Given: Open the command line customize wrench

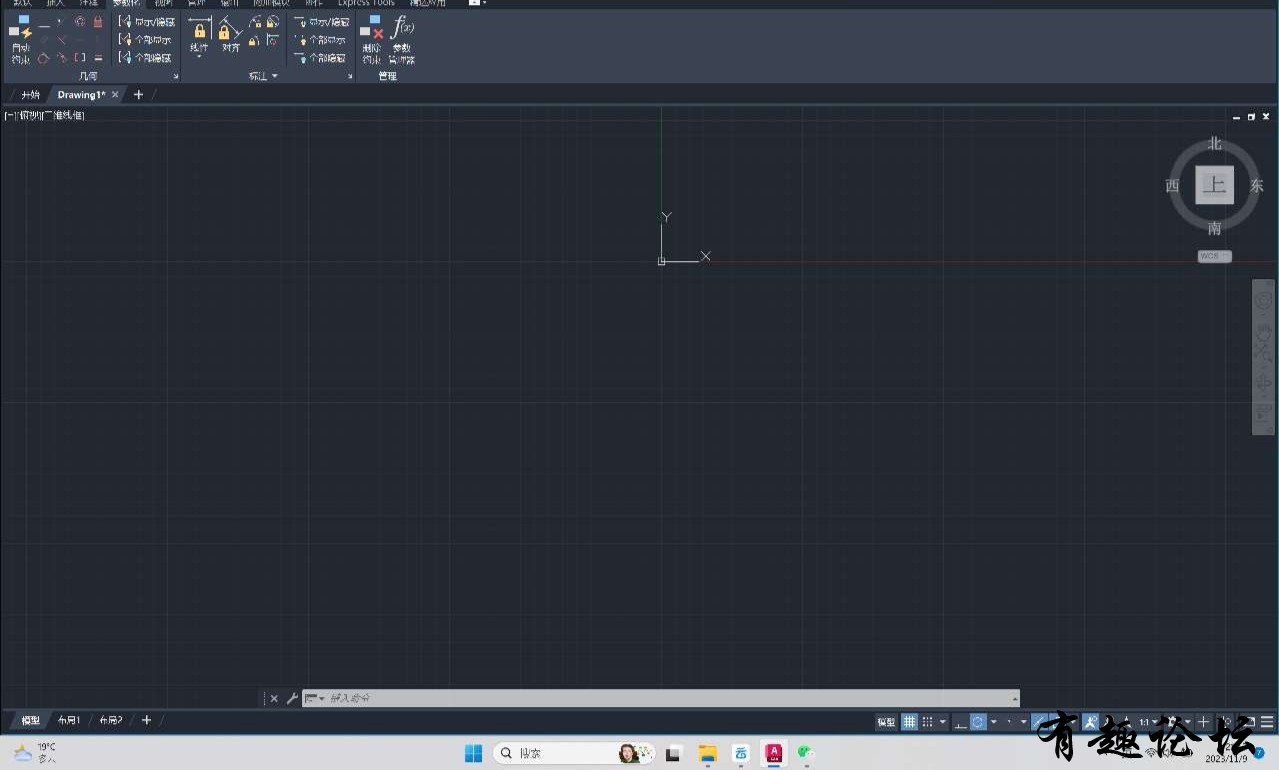Looking at the screenshot, I should point(292,698).
